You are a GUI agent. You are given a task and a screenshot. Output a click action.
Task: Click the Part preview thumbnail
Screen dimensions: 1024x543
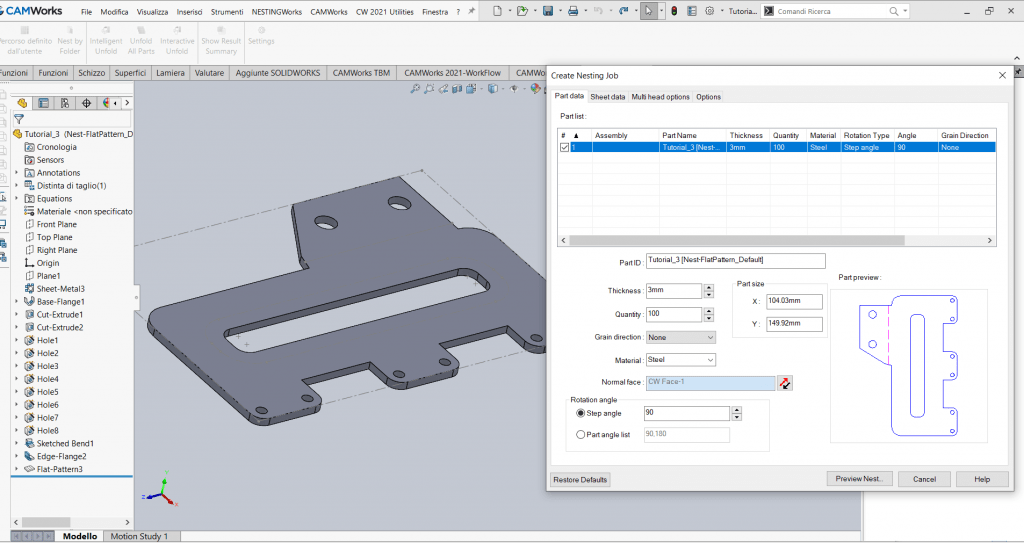click(x=908, y=366)
